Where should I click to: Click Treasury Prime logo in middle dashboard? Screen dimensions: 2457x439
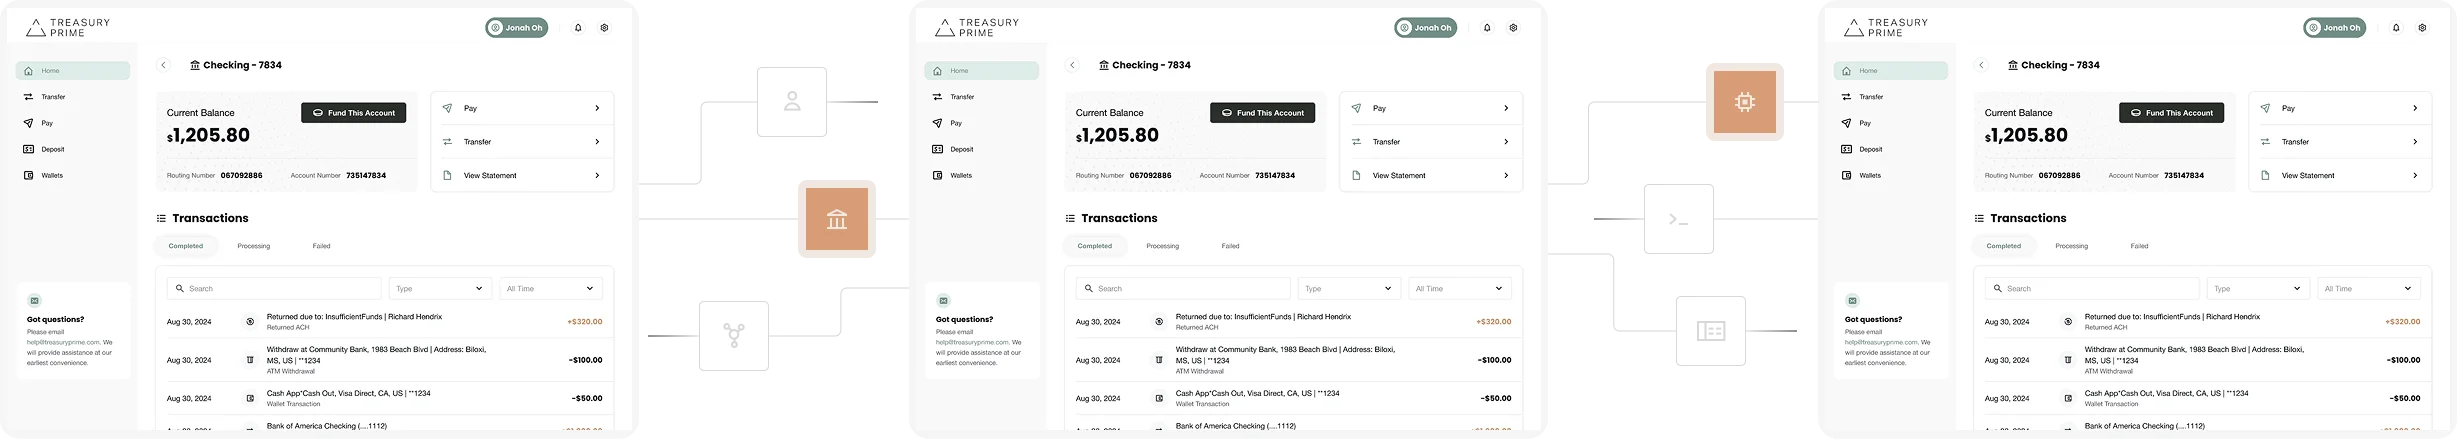[x=977, y=28]
